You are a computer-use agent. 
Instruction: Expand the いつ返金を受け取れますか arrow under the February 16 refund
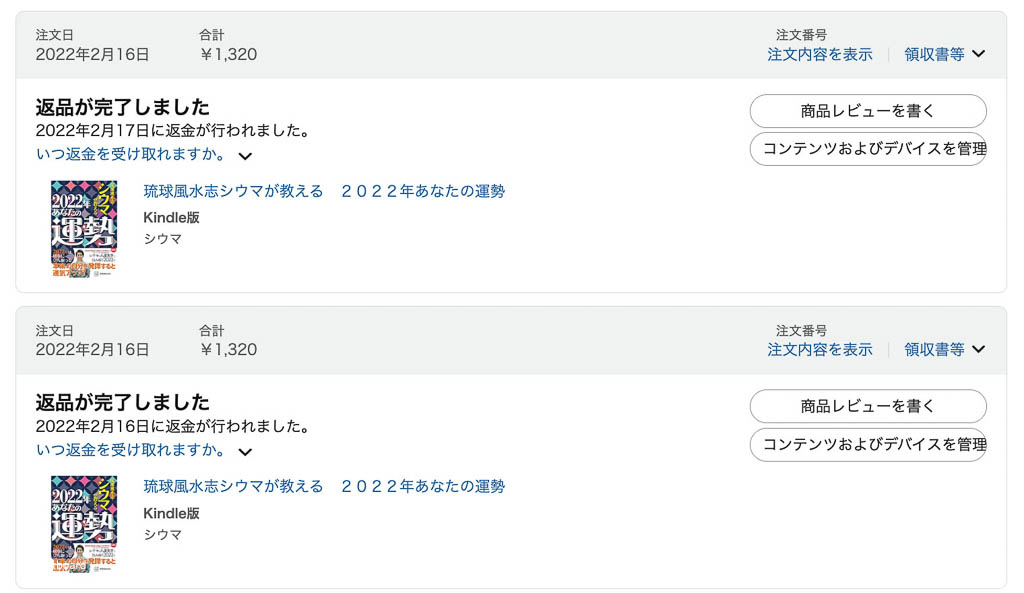[245, 452]
